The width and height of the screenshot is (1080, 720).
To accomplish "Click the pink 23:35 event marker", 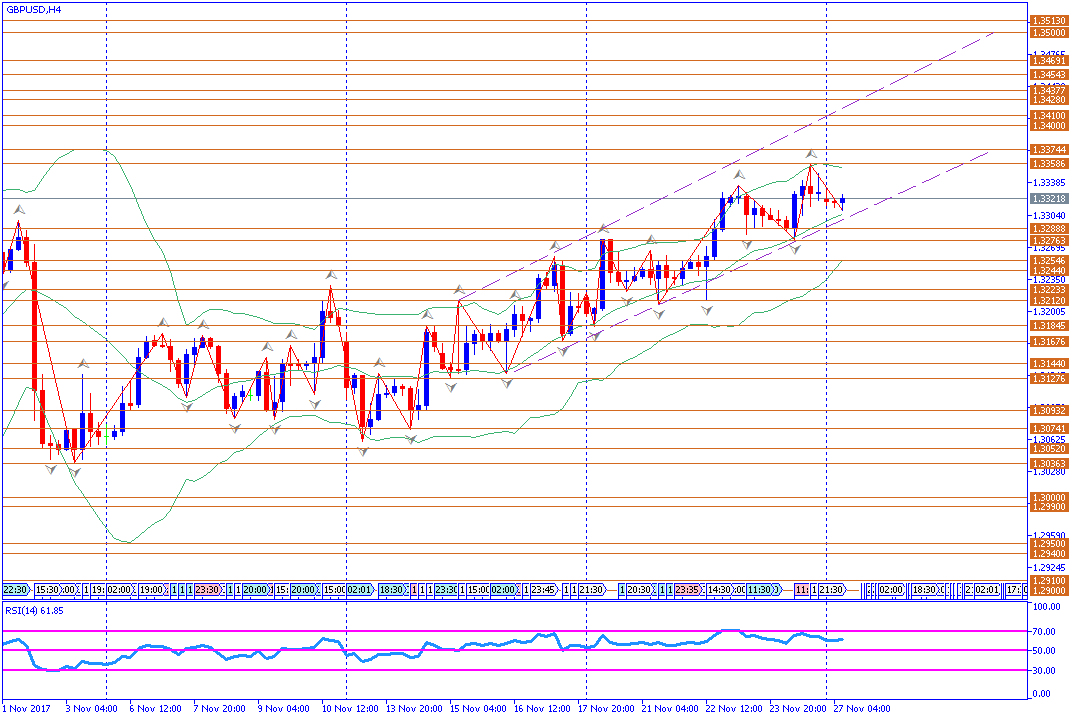I will coord(687,590).
